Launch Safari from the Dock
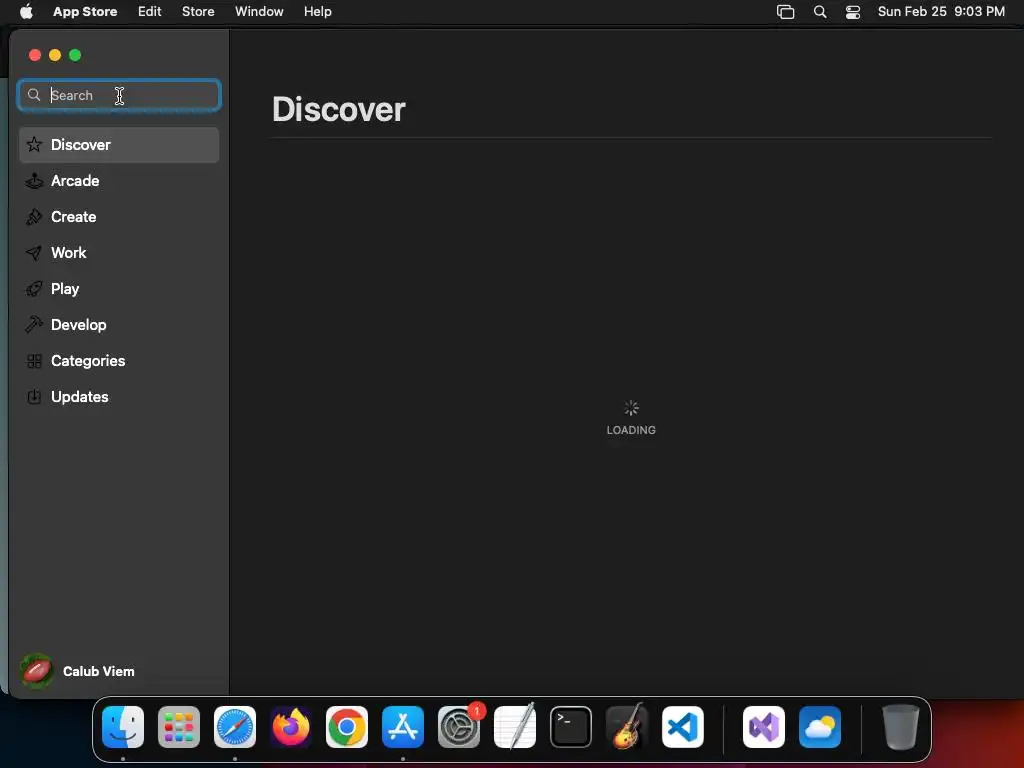This screenshot has height=768, width=1024. coord(235,727)
